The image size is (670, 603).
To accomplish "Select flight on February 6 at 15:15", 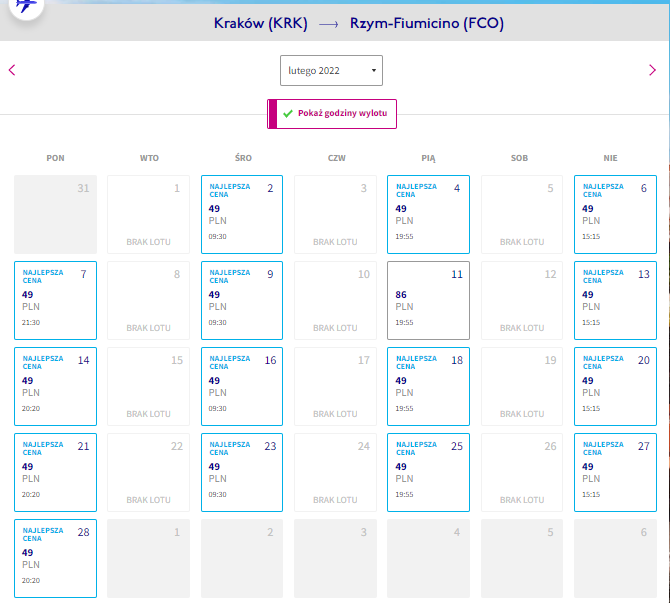I will (615, 215).
